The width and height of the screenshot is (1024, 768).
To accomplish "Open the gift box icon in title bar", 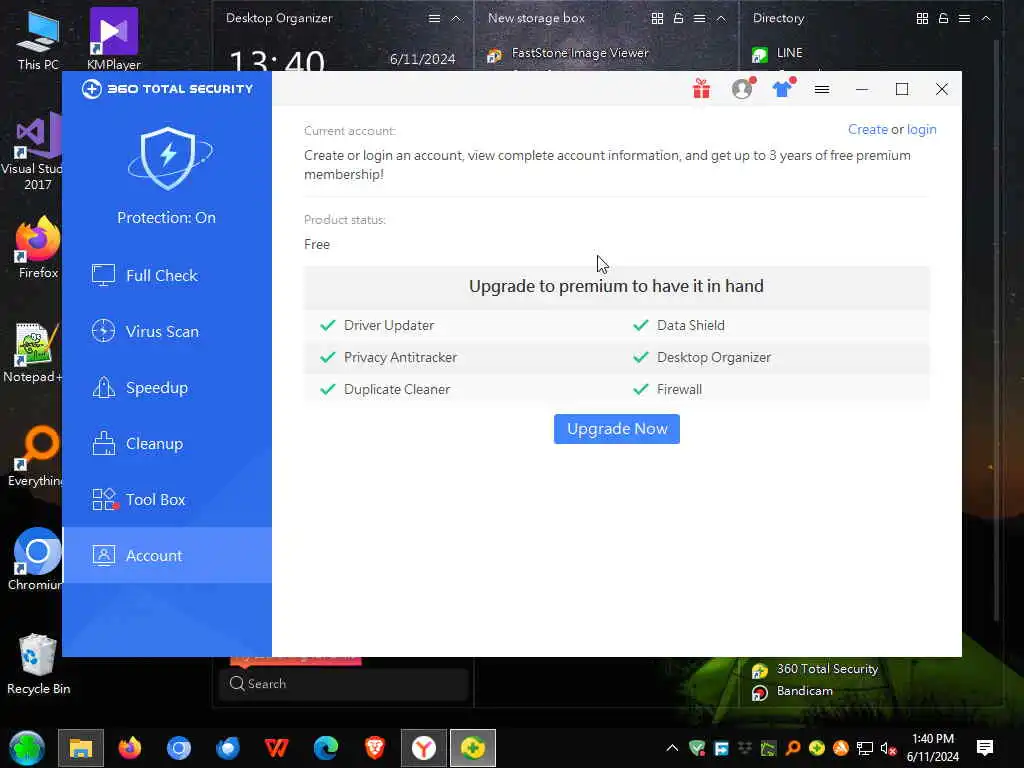I will [x=701, y=89].
